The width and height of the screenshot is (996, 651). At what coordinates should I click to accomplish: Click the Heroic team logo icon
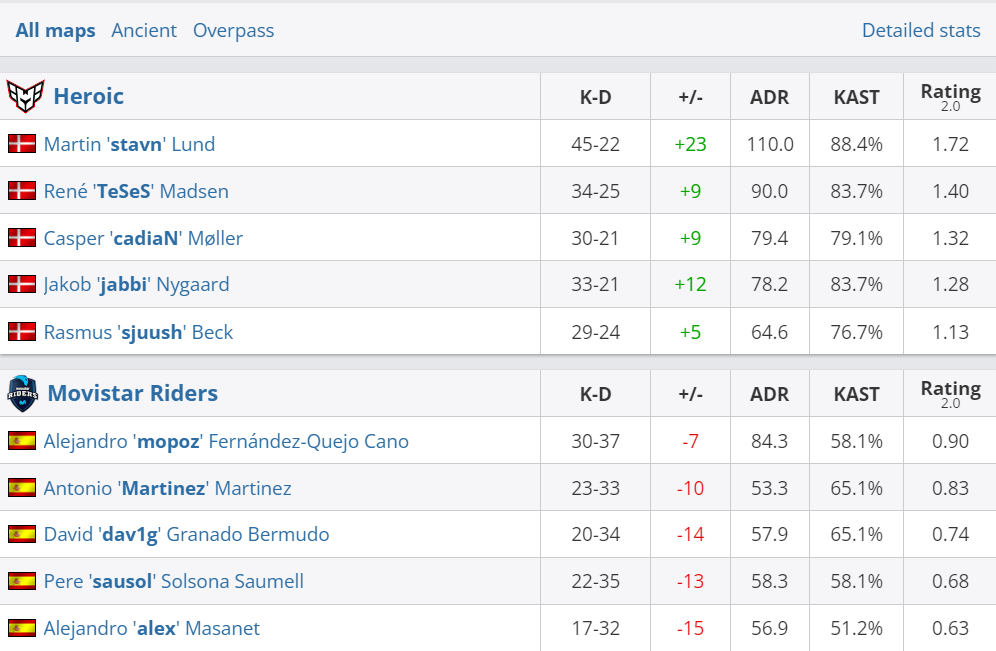pos(25,96)
